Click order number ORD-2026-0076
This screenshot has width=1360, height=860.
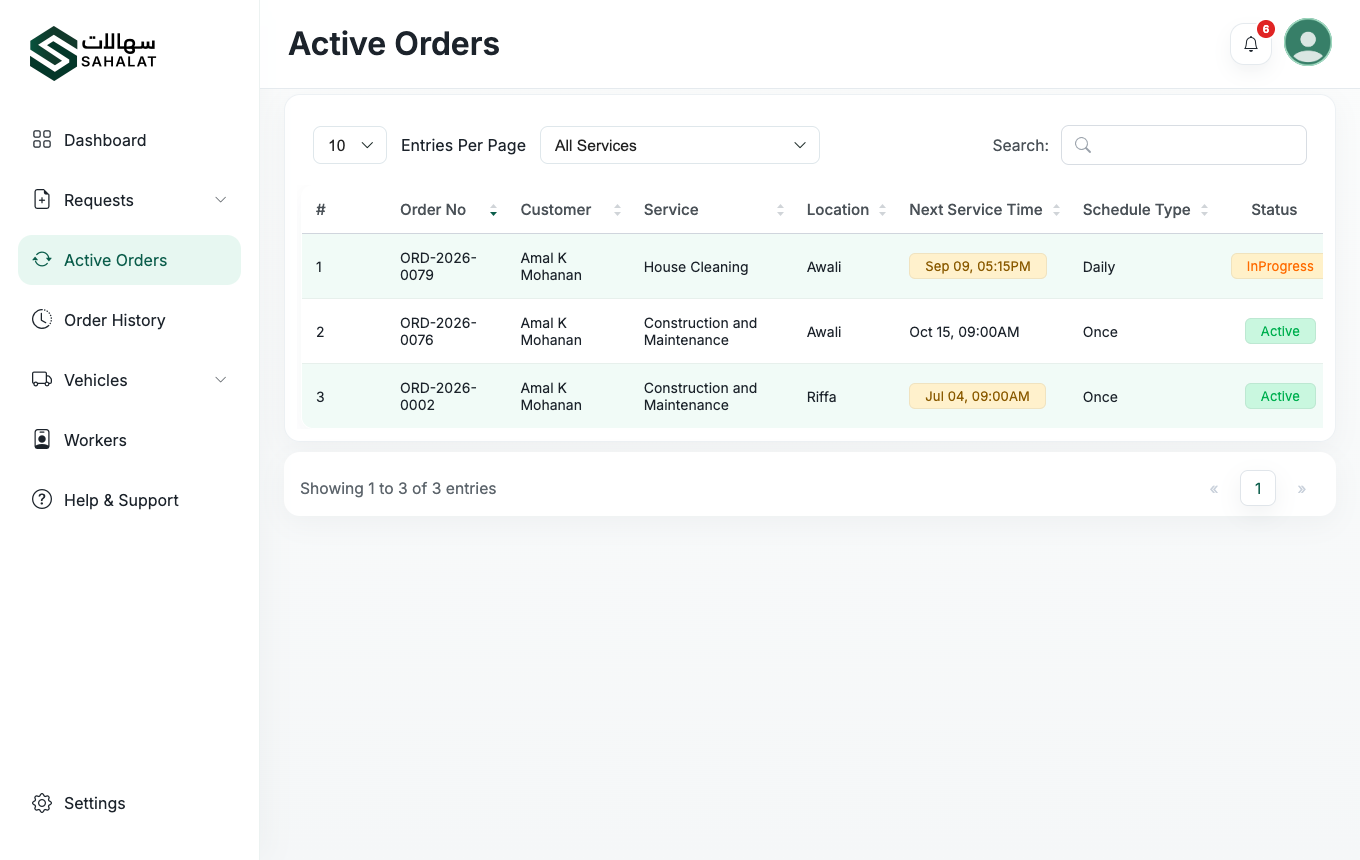[x=438, y=331]
